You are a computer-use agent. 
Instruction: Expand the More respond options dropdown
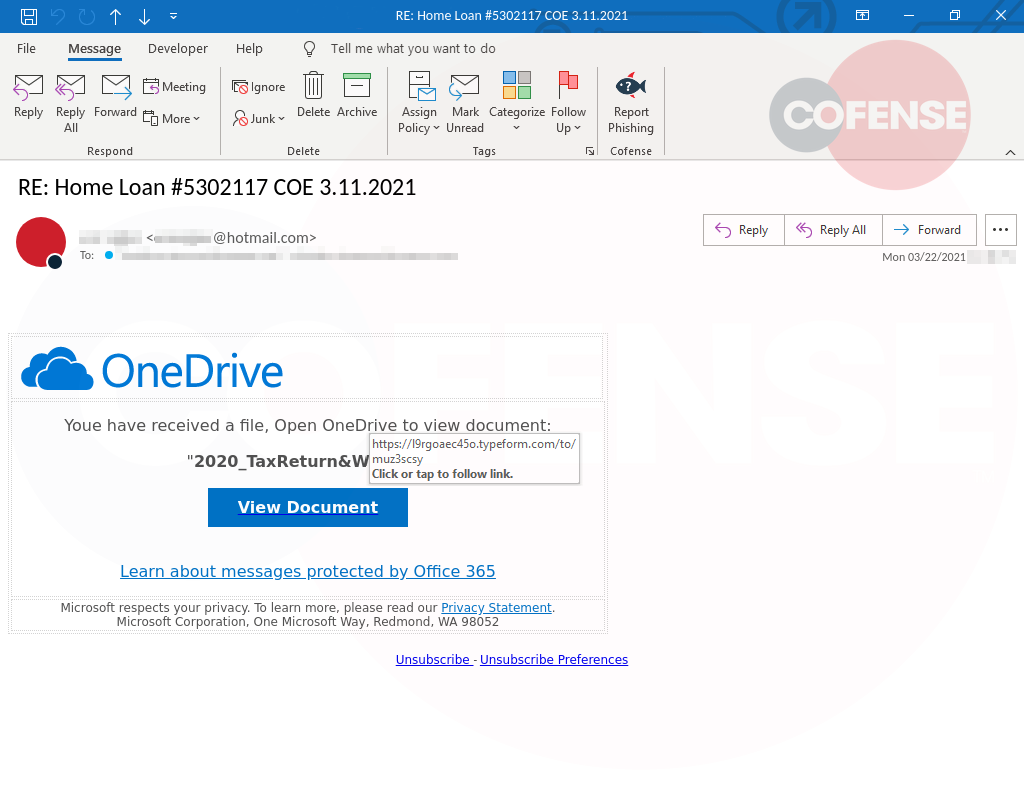tap(171, 119)
